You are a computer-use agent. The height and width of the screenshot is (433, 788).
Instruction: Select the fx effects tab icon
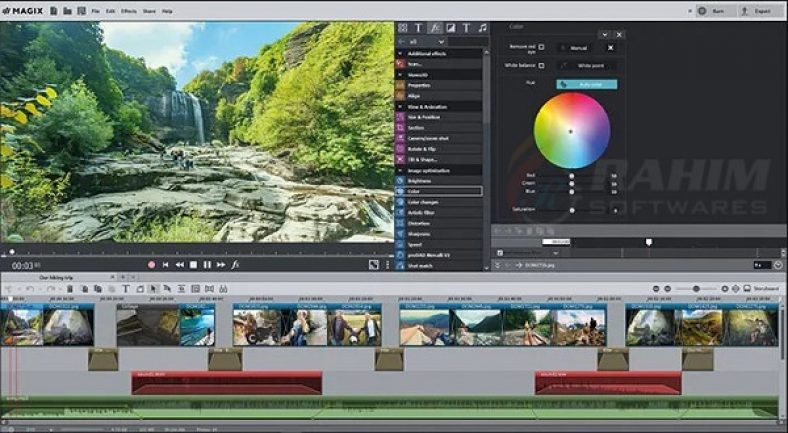pos(435,28)
